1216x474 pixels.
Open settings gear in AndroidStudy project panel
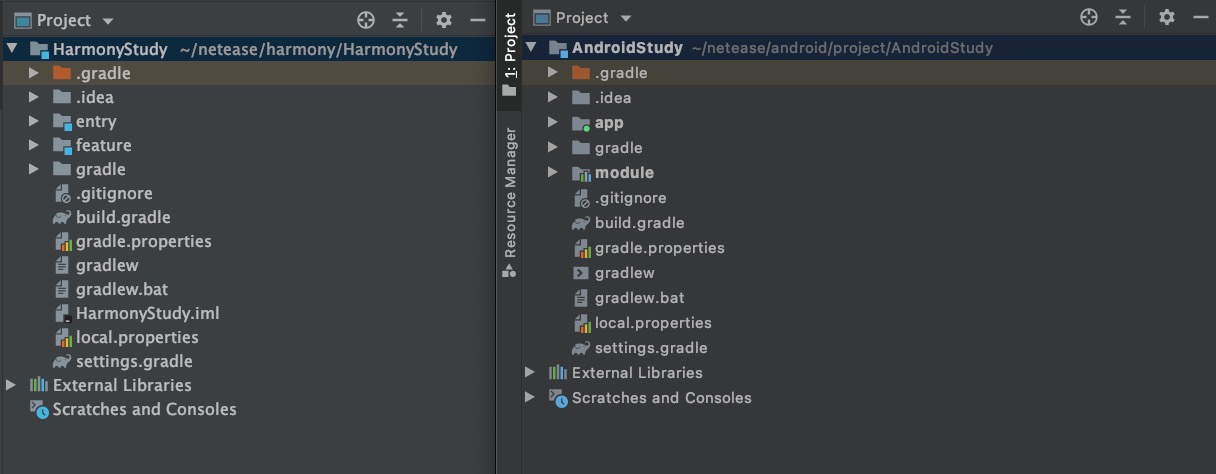(x=1166, y=17)
